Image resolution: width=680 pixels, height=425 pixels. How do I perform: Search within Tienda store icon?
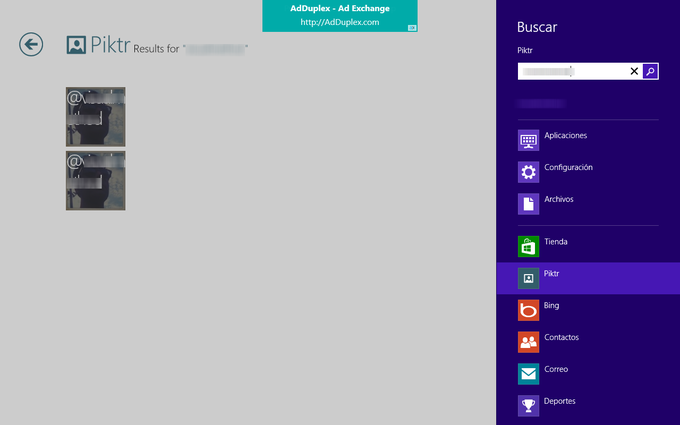point(528,246)
